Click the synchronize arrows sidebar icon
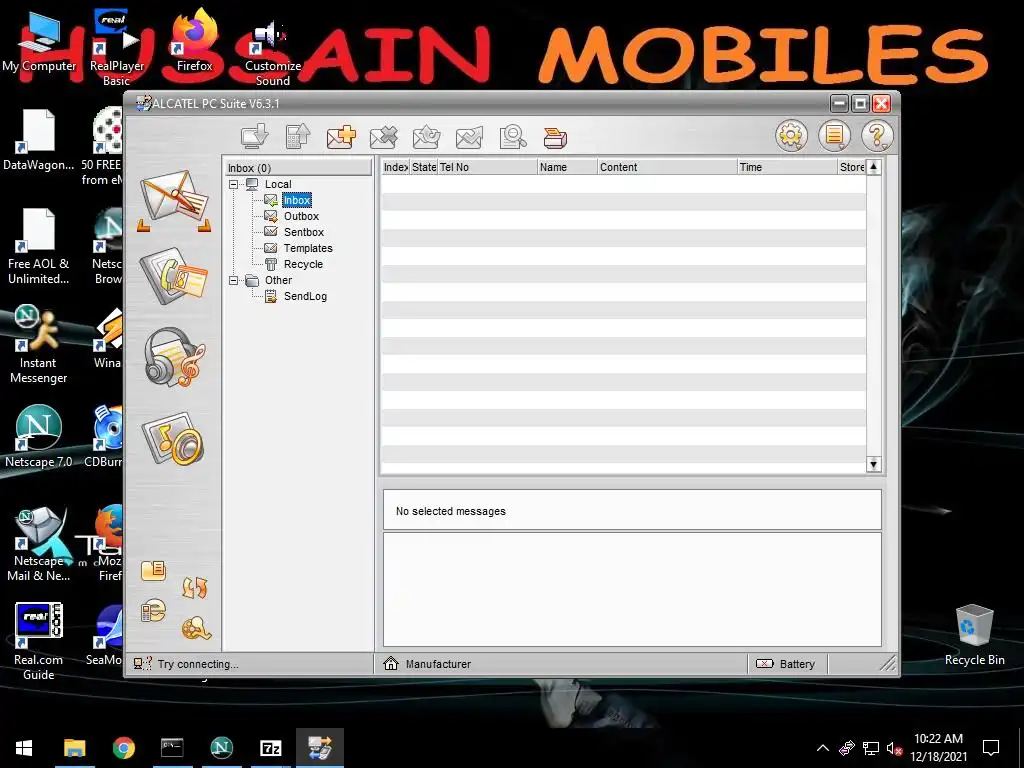This screenshot has height=768, width=1024. [195, 587]
